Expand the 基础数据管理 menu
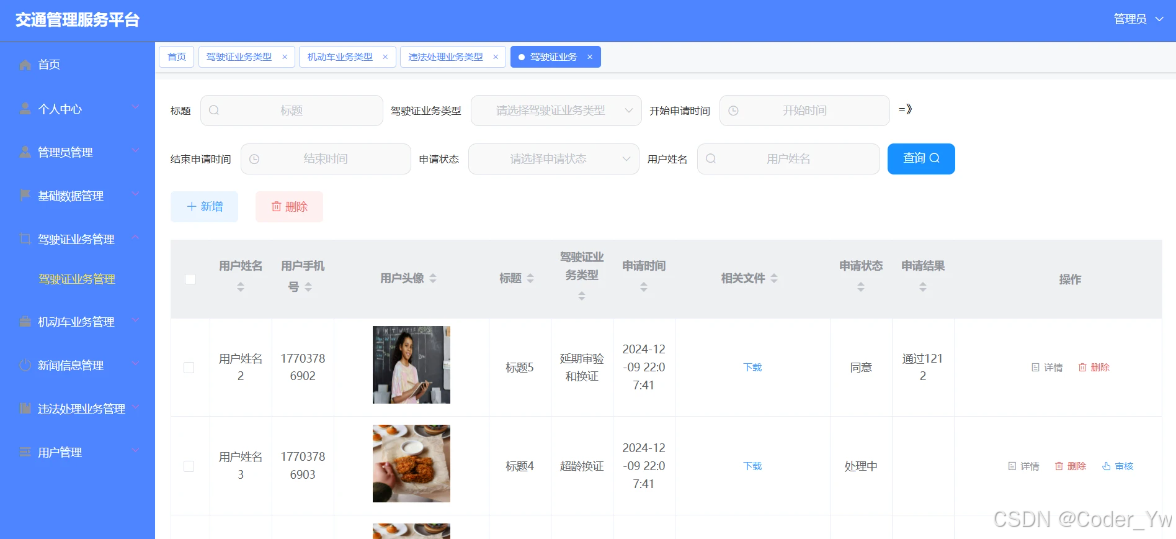This screenshot has width=1176, height=539. (x=136, y=194)
